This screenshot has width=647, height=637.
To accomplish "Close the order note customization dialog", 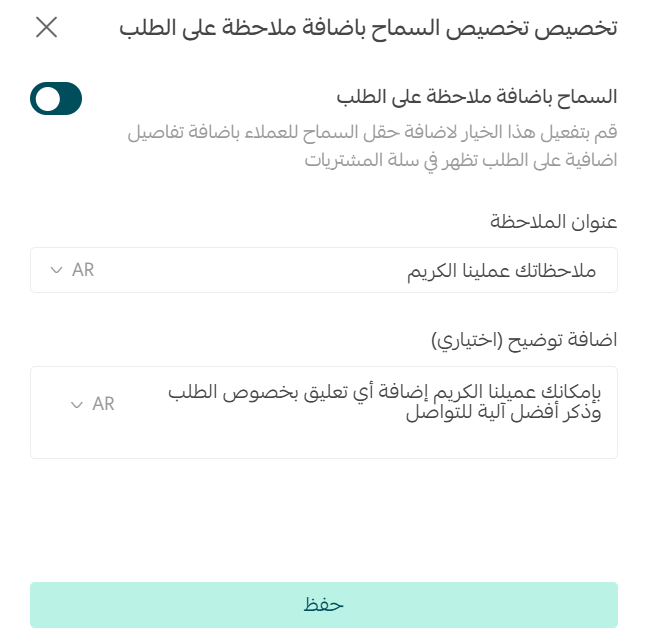I will tap(46, 27).
